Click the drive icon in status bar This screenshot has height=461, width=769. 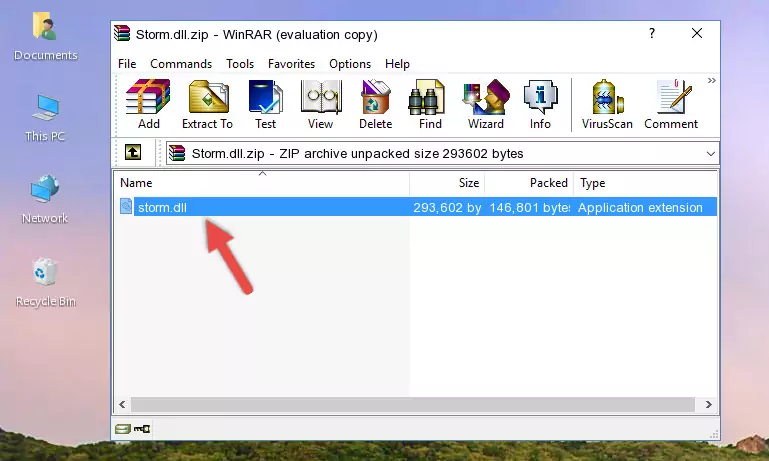click(x=123, y=429)
